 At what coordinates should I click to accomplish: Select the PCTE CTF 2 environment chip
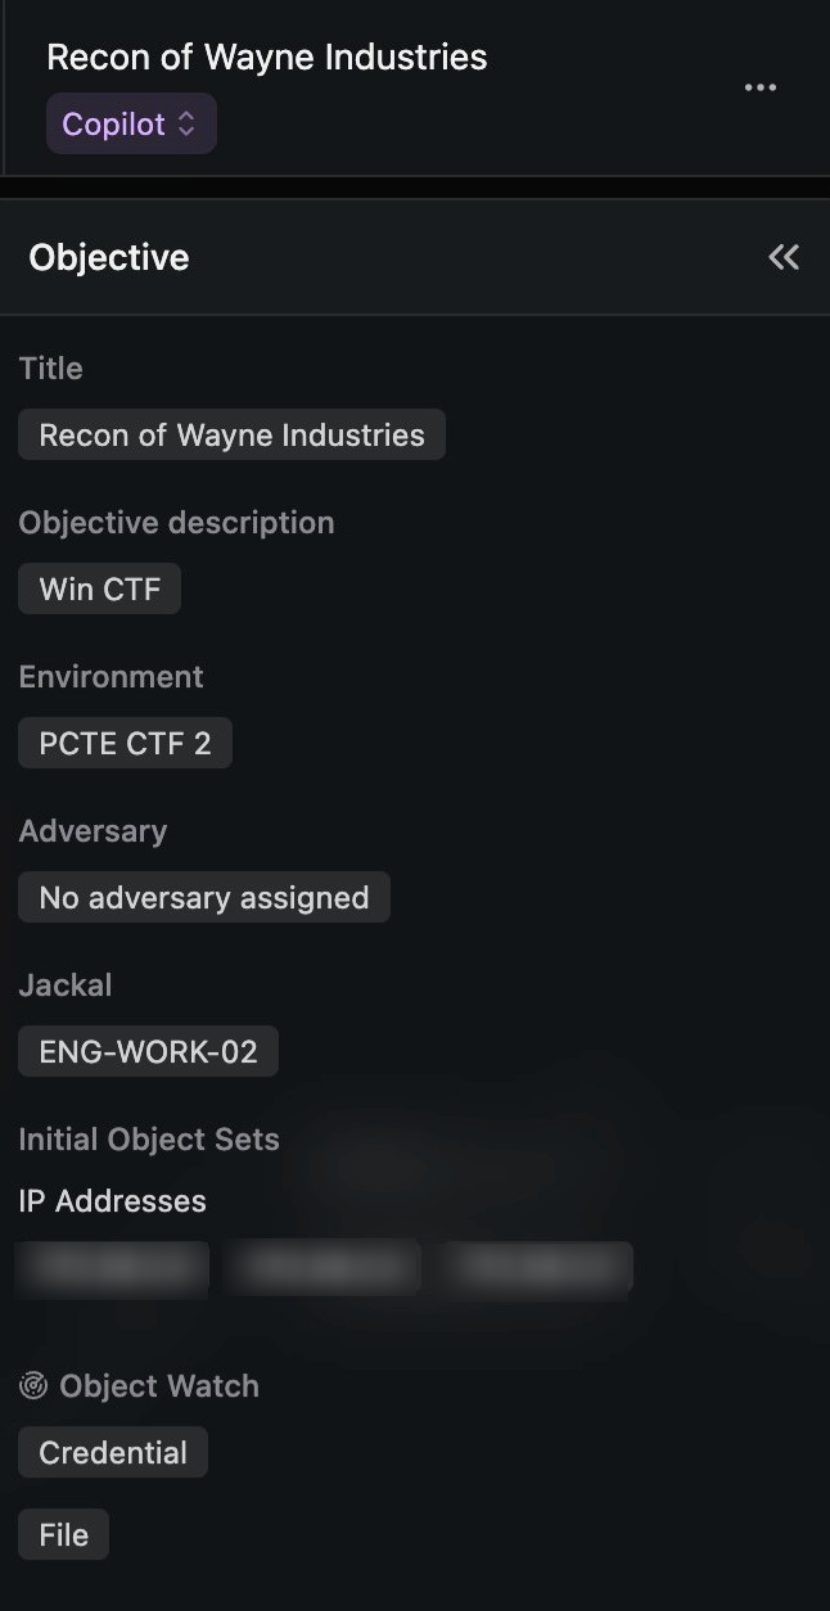(125, 743)
